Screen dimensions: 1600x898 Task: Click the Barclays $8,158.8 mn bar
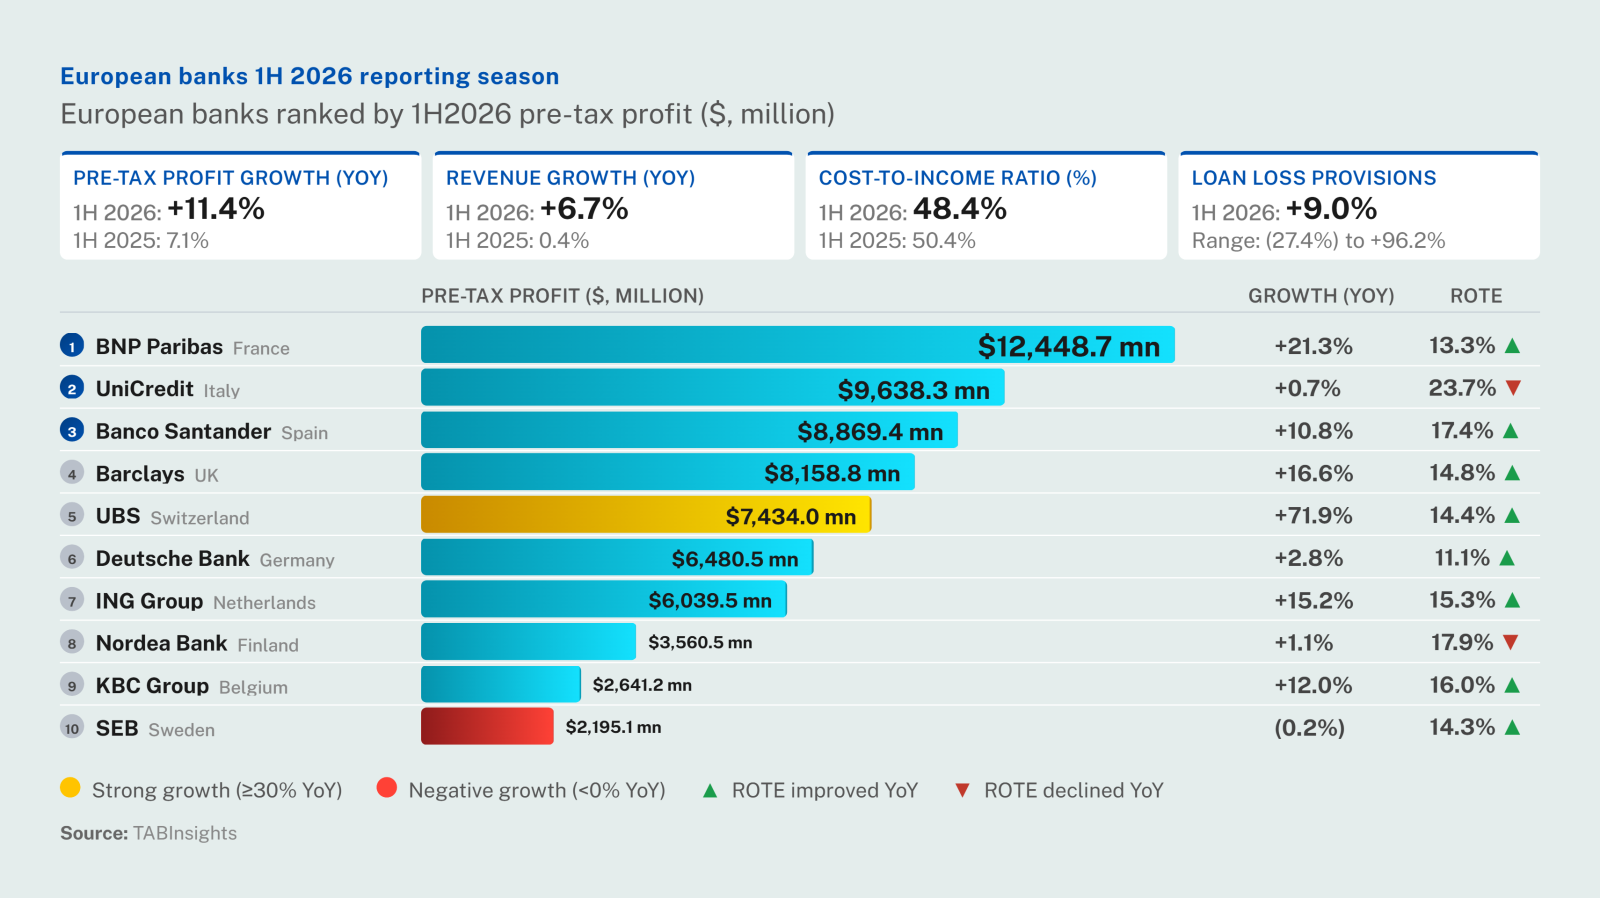pos(668,472)
